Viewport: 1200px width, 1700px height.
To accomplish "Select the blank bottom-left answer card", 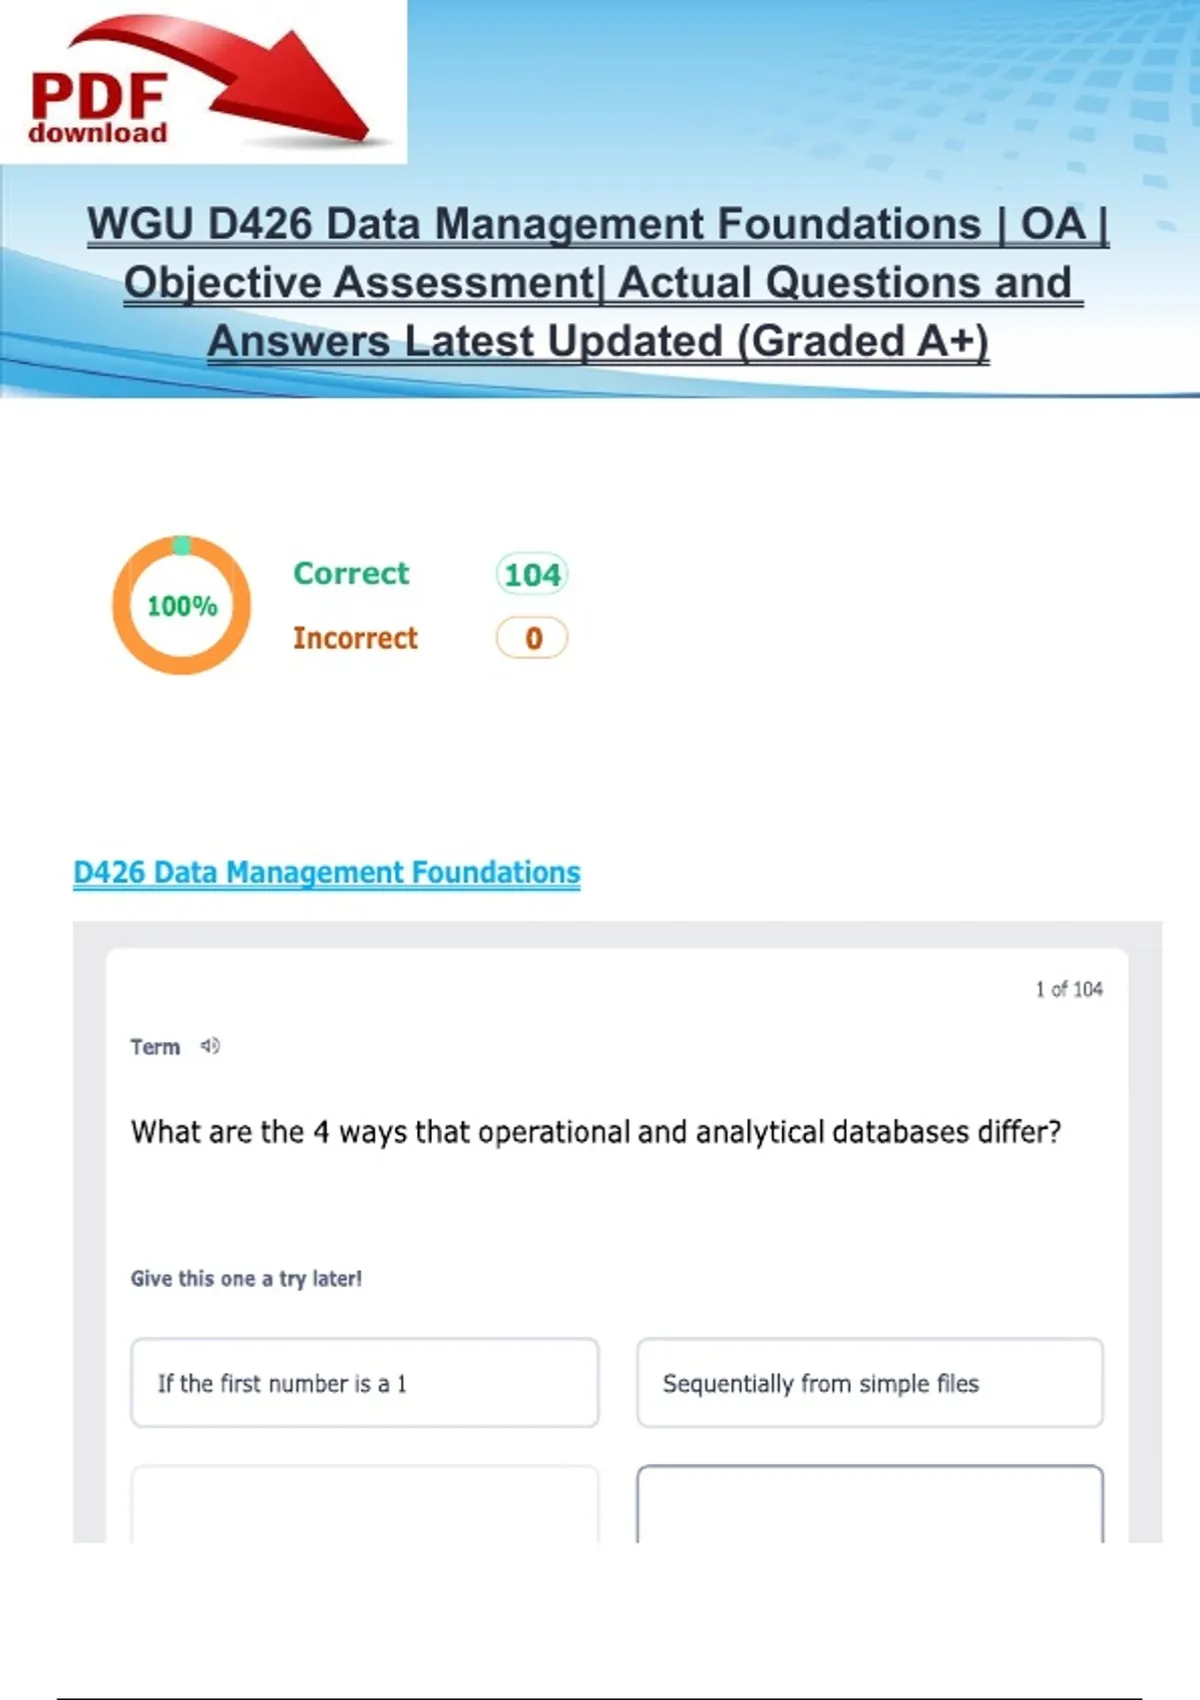I will coord(365,1505).
